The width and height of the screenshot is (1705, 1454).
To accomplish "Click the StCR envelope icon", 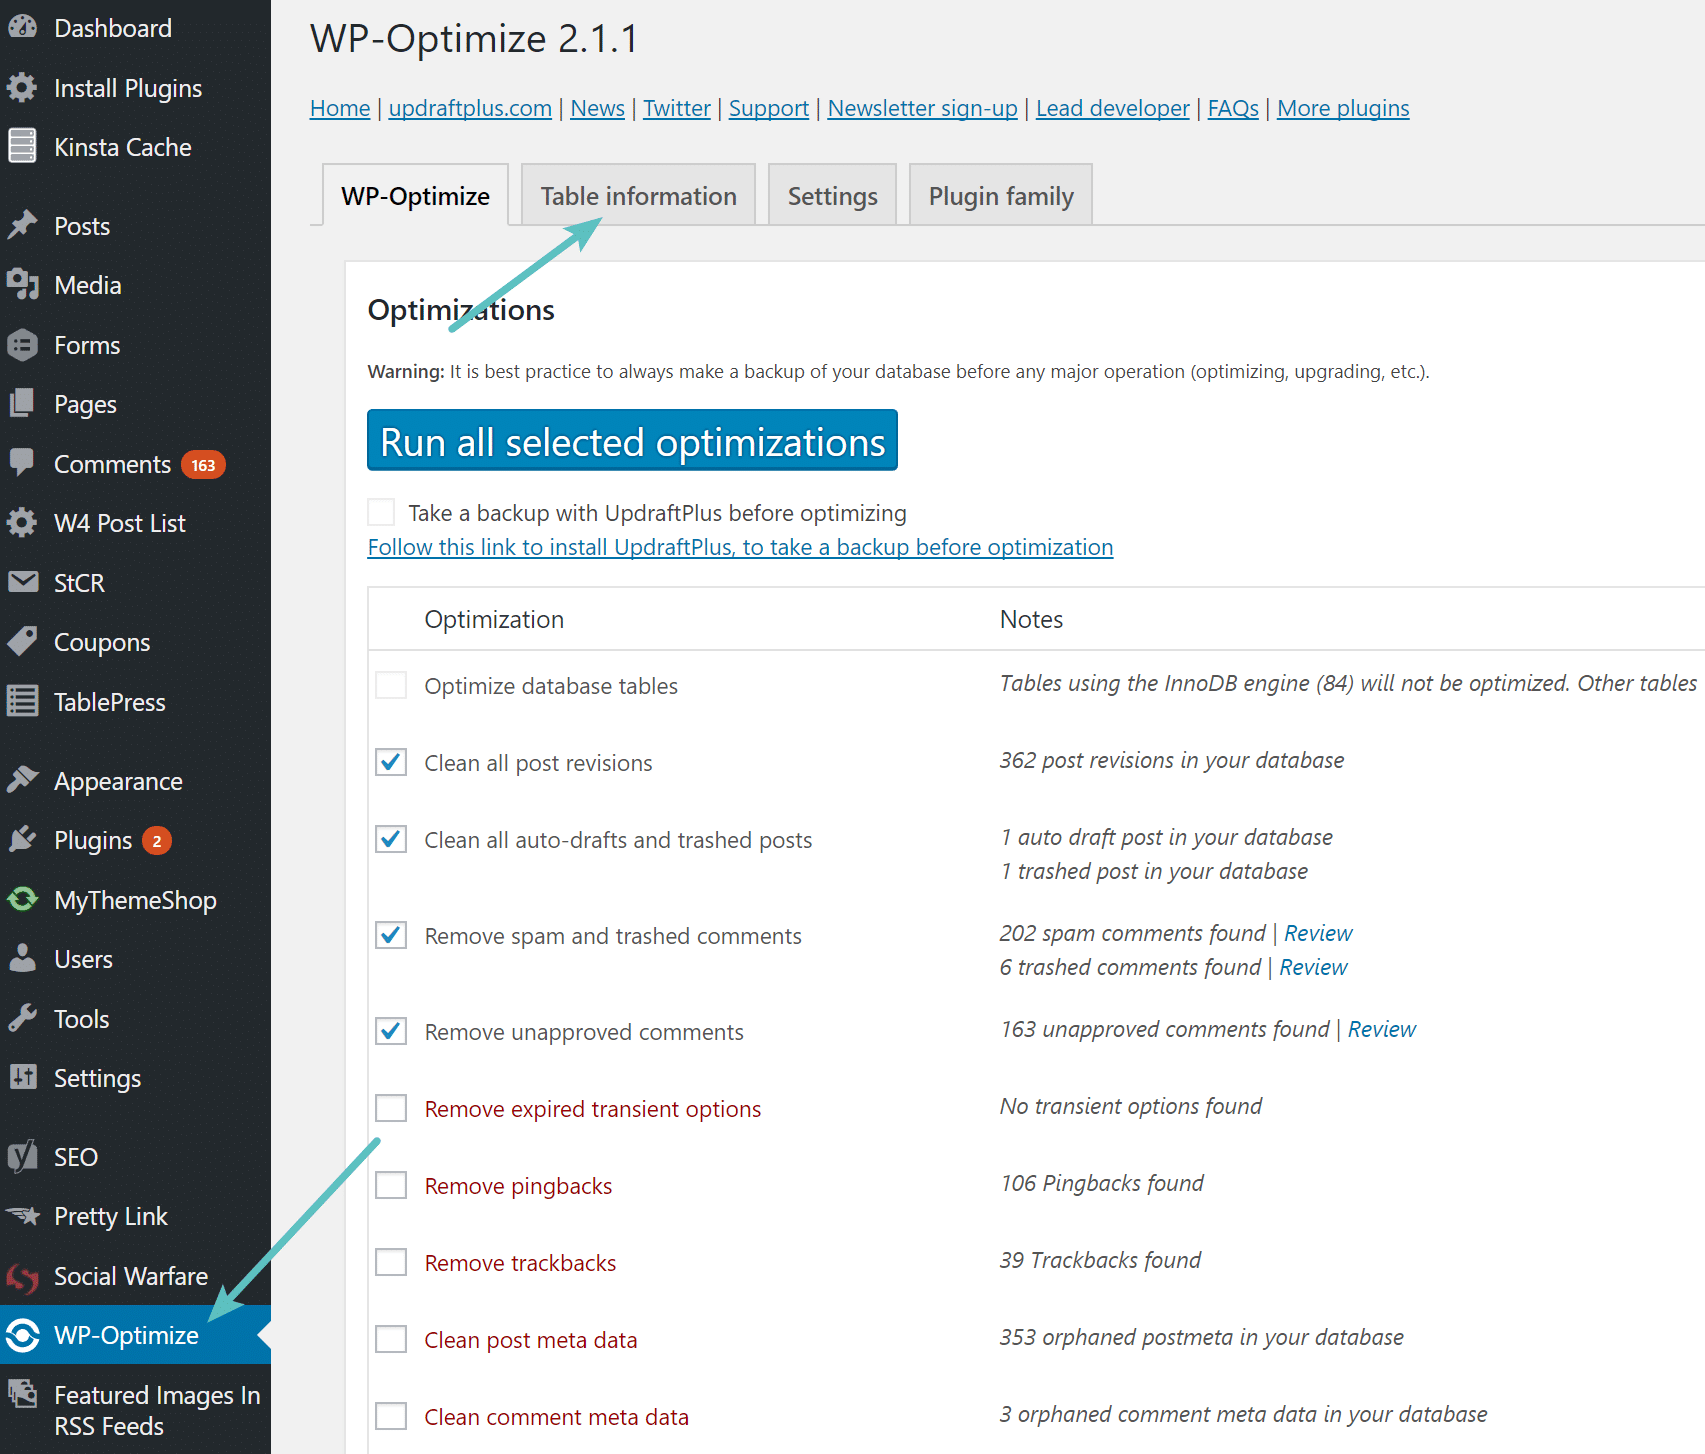I will (22, 582).
